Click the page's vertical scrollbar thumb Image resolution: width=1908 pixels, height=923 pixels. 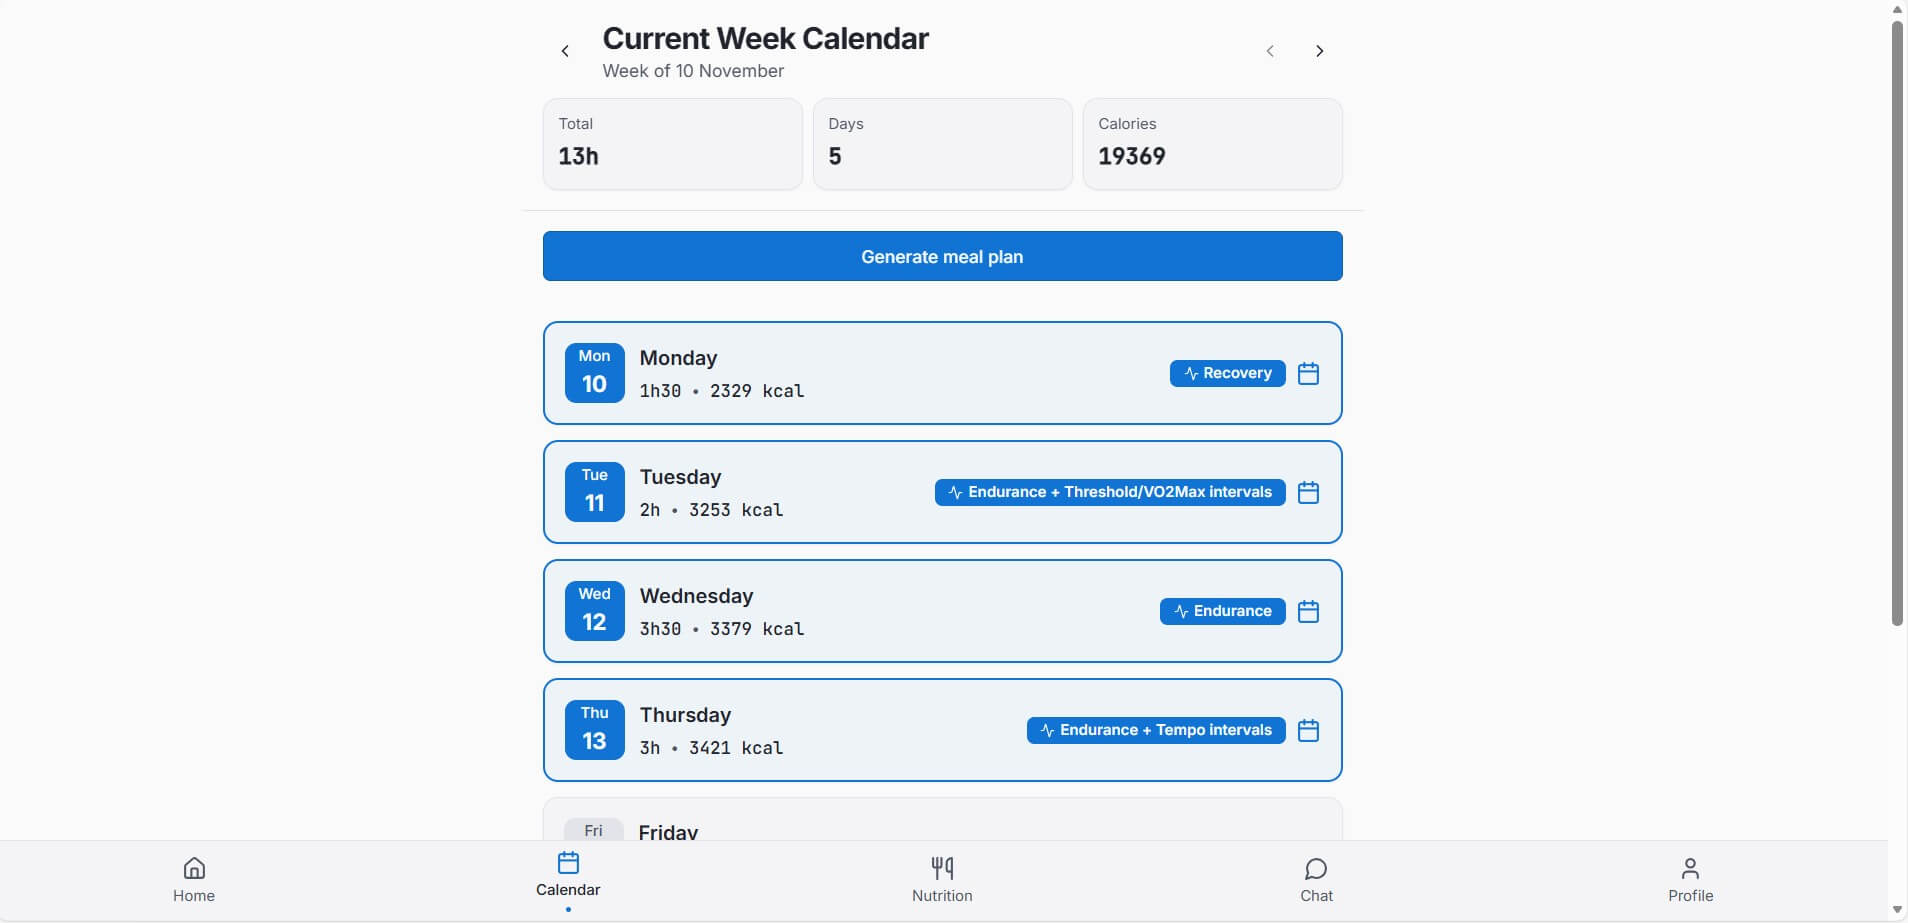click(x=1897, y=320)
